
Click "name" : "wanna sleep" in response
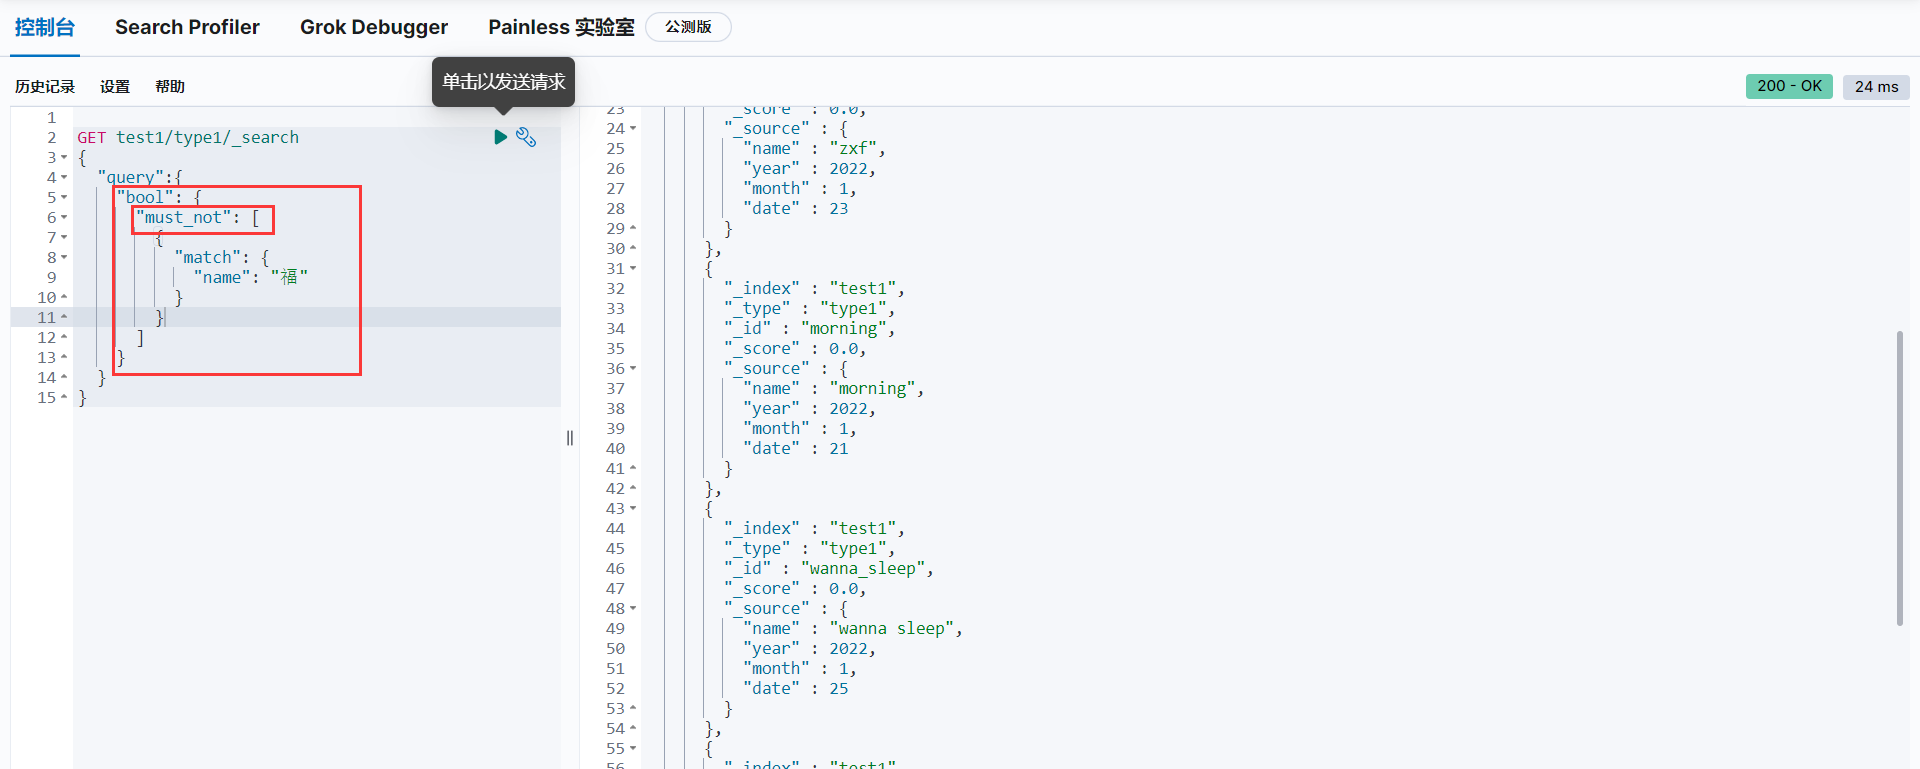[852, 629]
